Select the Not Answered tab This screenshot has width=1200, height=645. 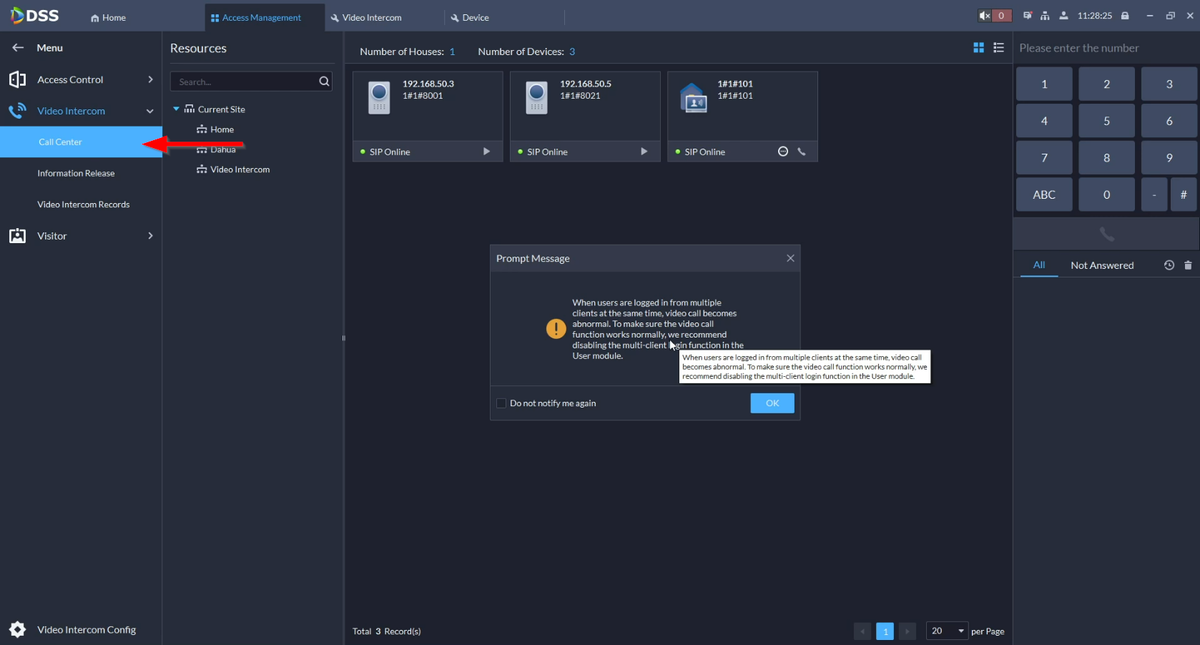(1102, 265)
